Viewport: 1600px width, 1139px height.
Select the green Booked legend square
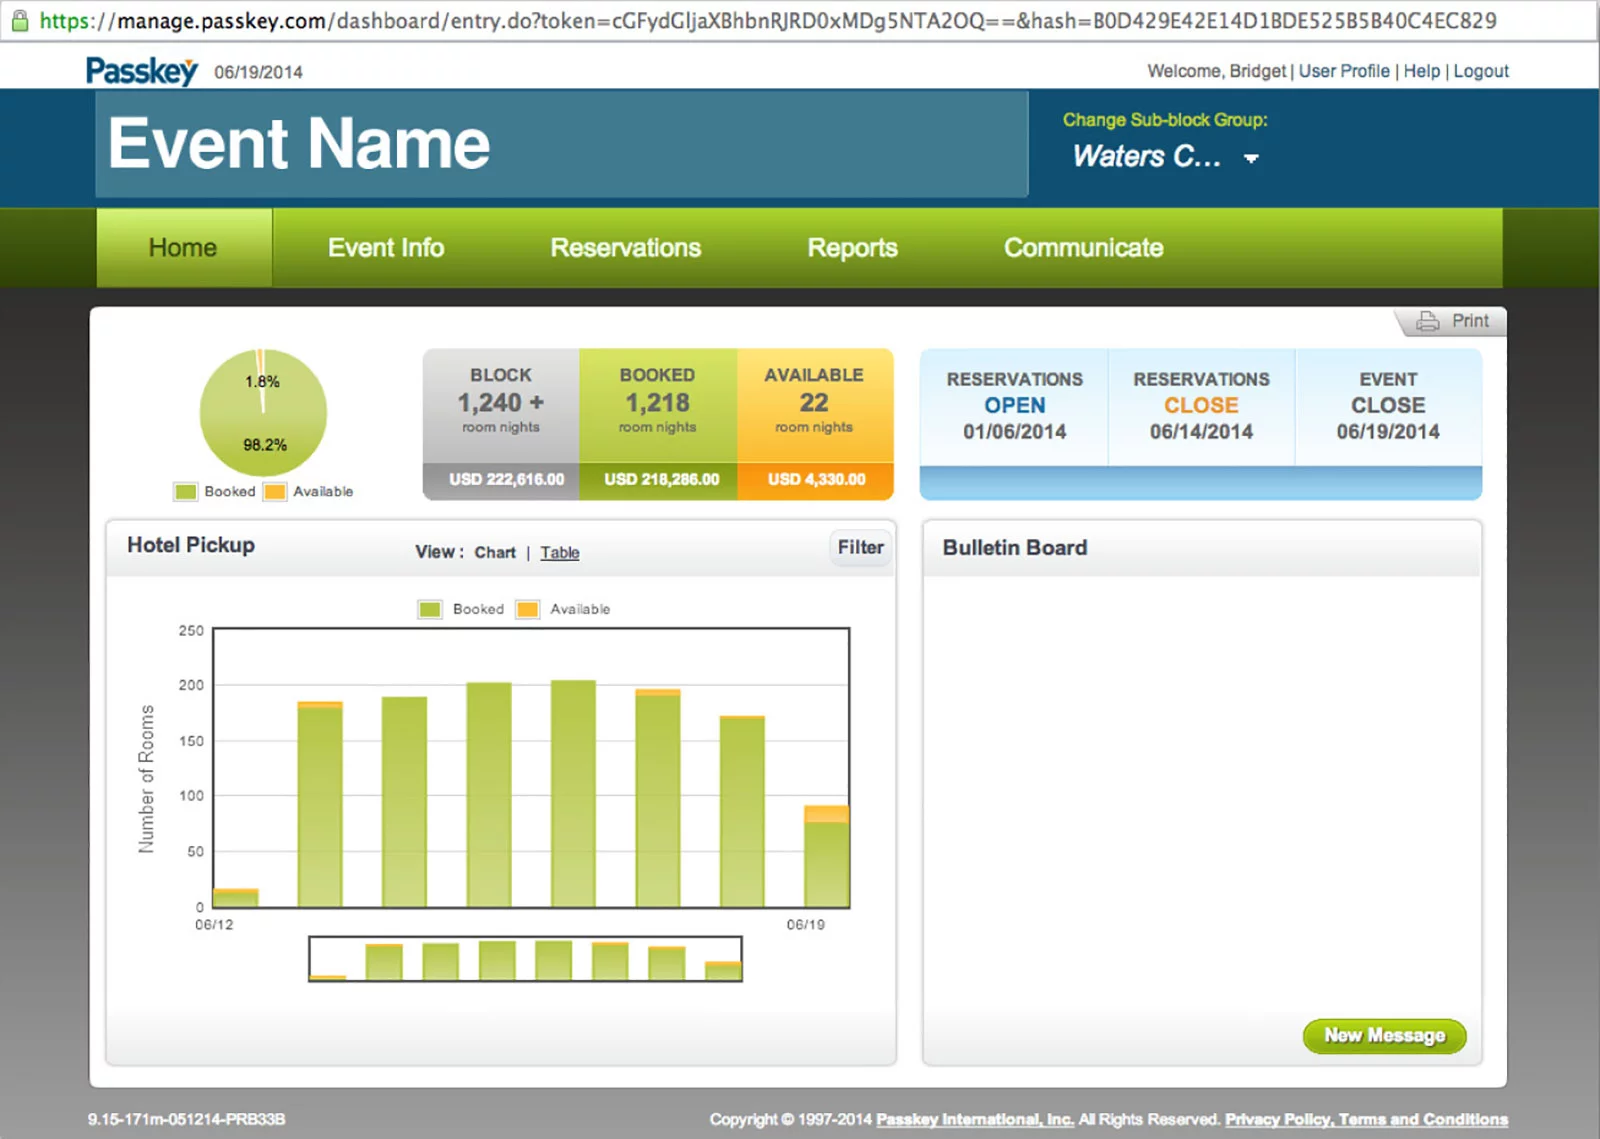184,491
